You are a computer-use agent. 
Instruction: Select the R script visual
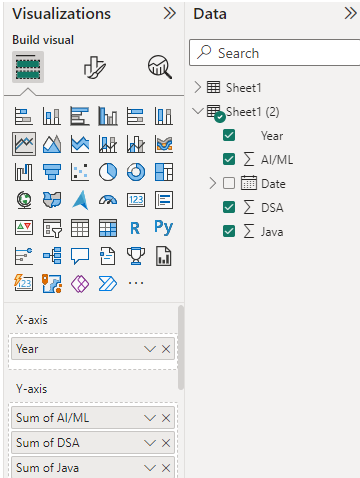click(136, 228)
